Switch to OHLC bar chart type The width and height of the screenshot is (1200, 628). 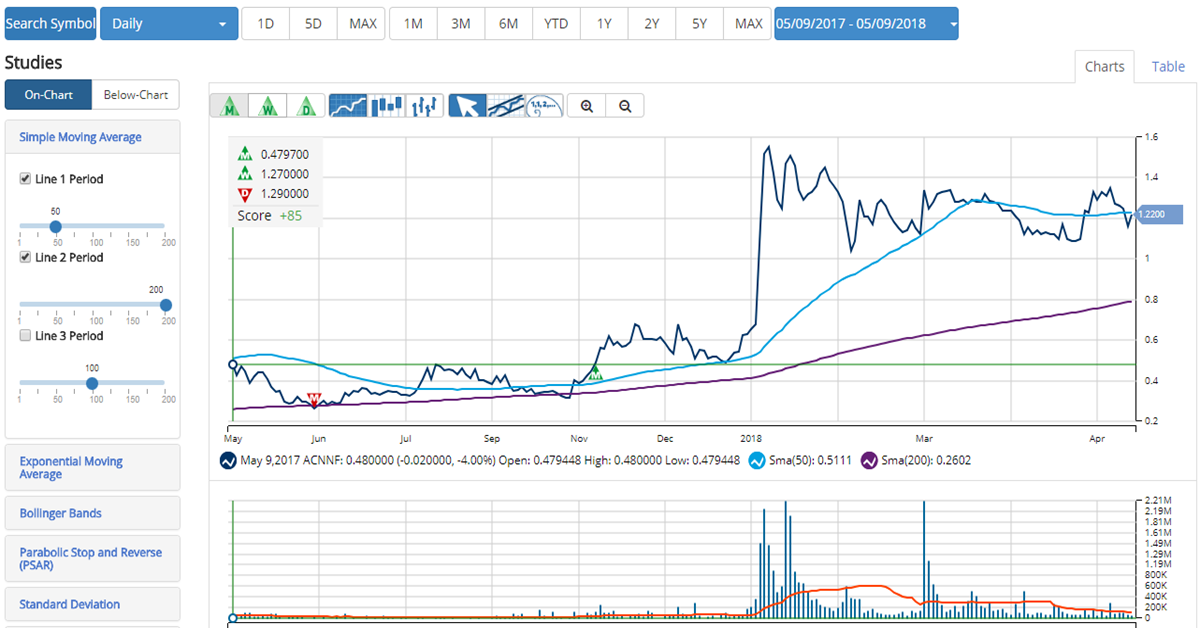(x=425, y=105)
